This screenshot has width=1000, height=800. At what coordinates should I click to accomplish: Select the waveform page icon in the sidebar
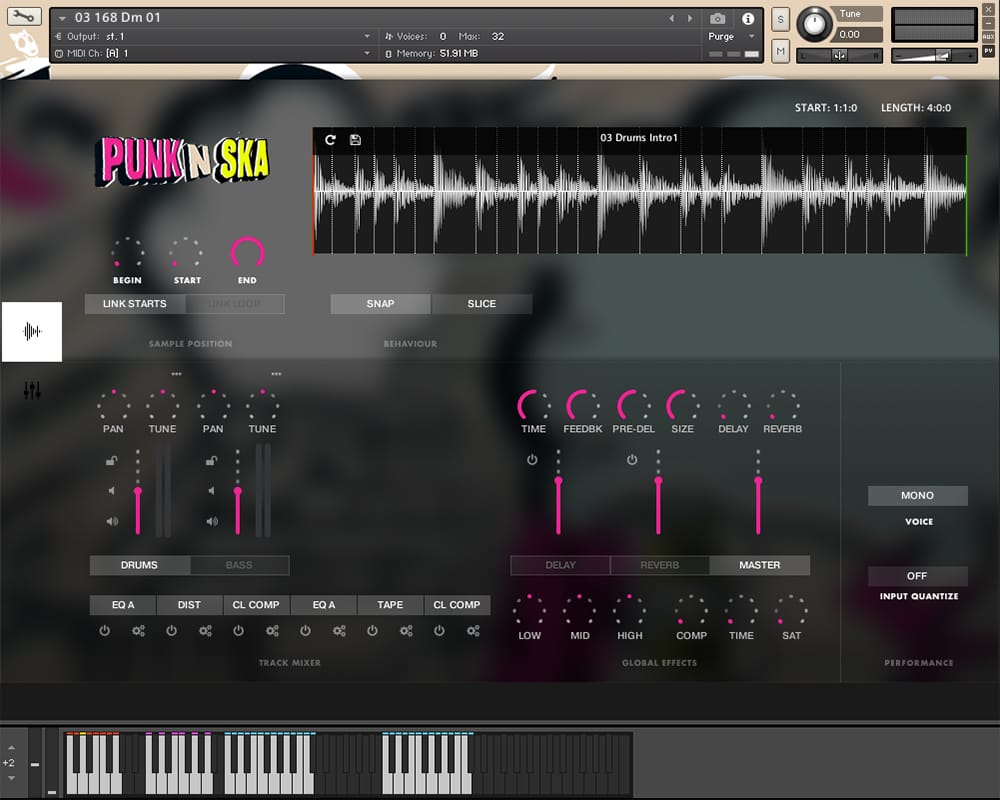tap(32, 331)
